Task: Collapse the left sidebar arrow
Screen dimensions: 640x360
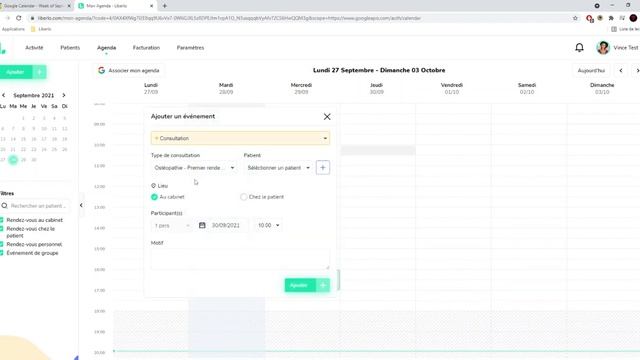Action: [81, 205]
